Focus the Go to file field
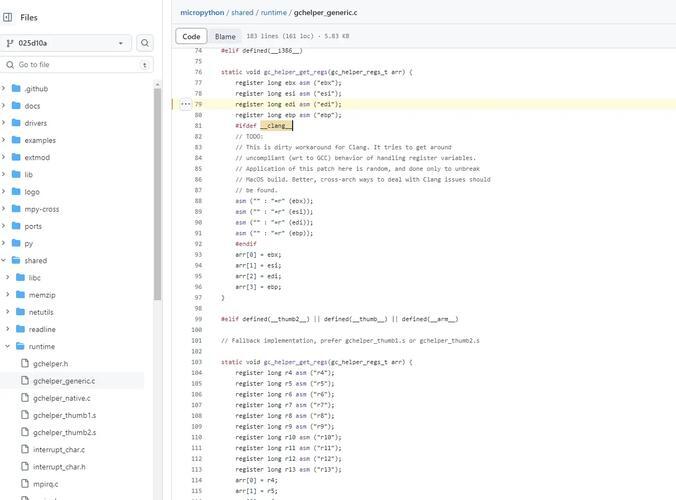The image size is (676, 500). click(77, 65)
